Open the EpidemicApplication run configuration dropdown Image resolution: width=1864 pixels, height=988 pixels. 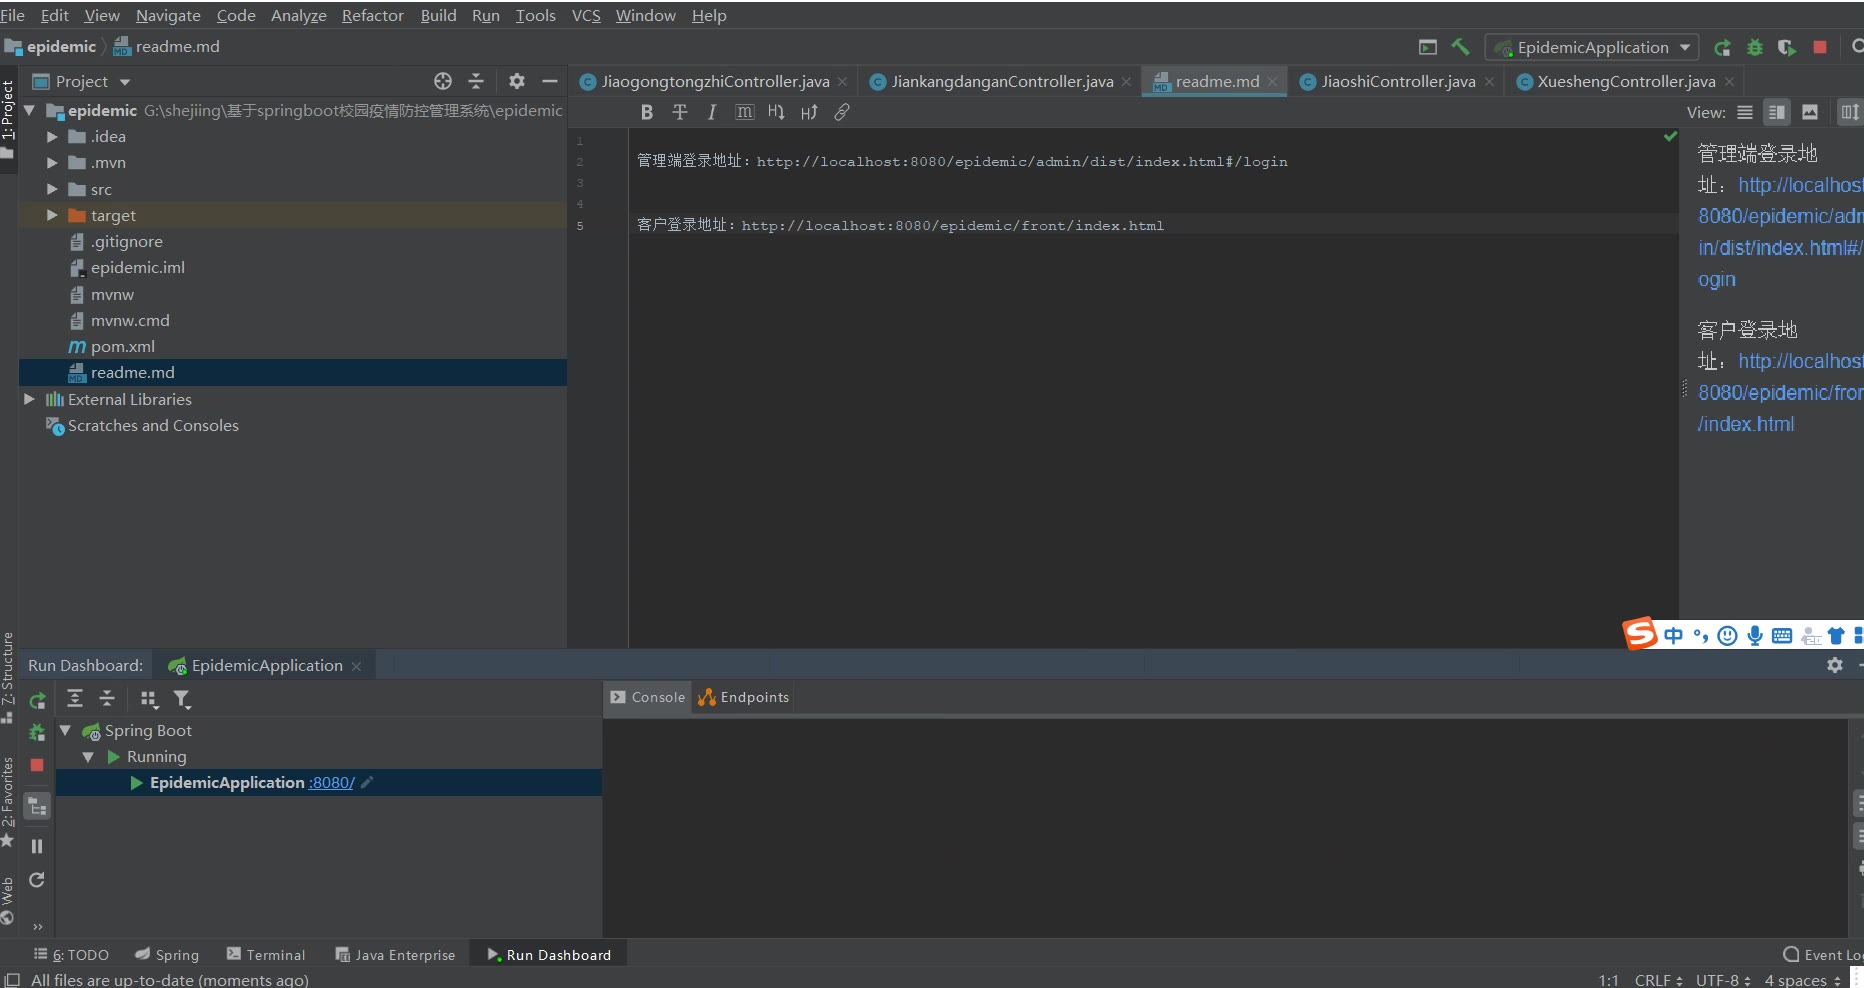(1594, 47)
